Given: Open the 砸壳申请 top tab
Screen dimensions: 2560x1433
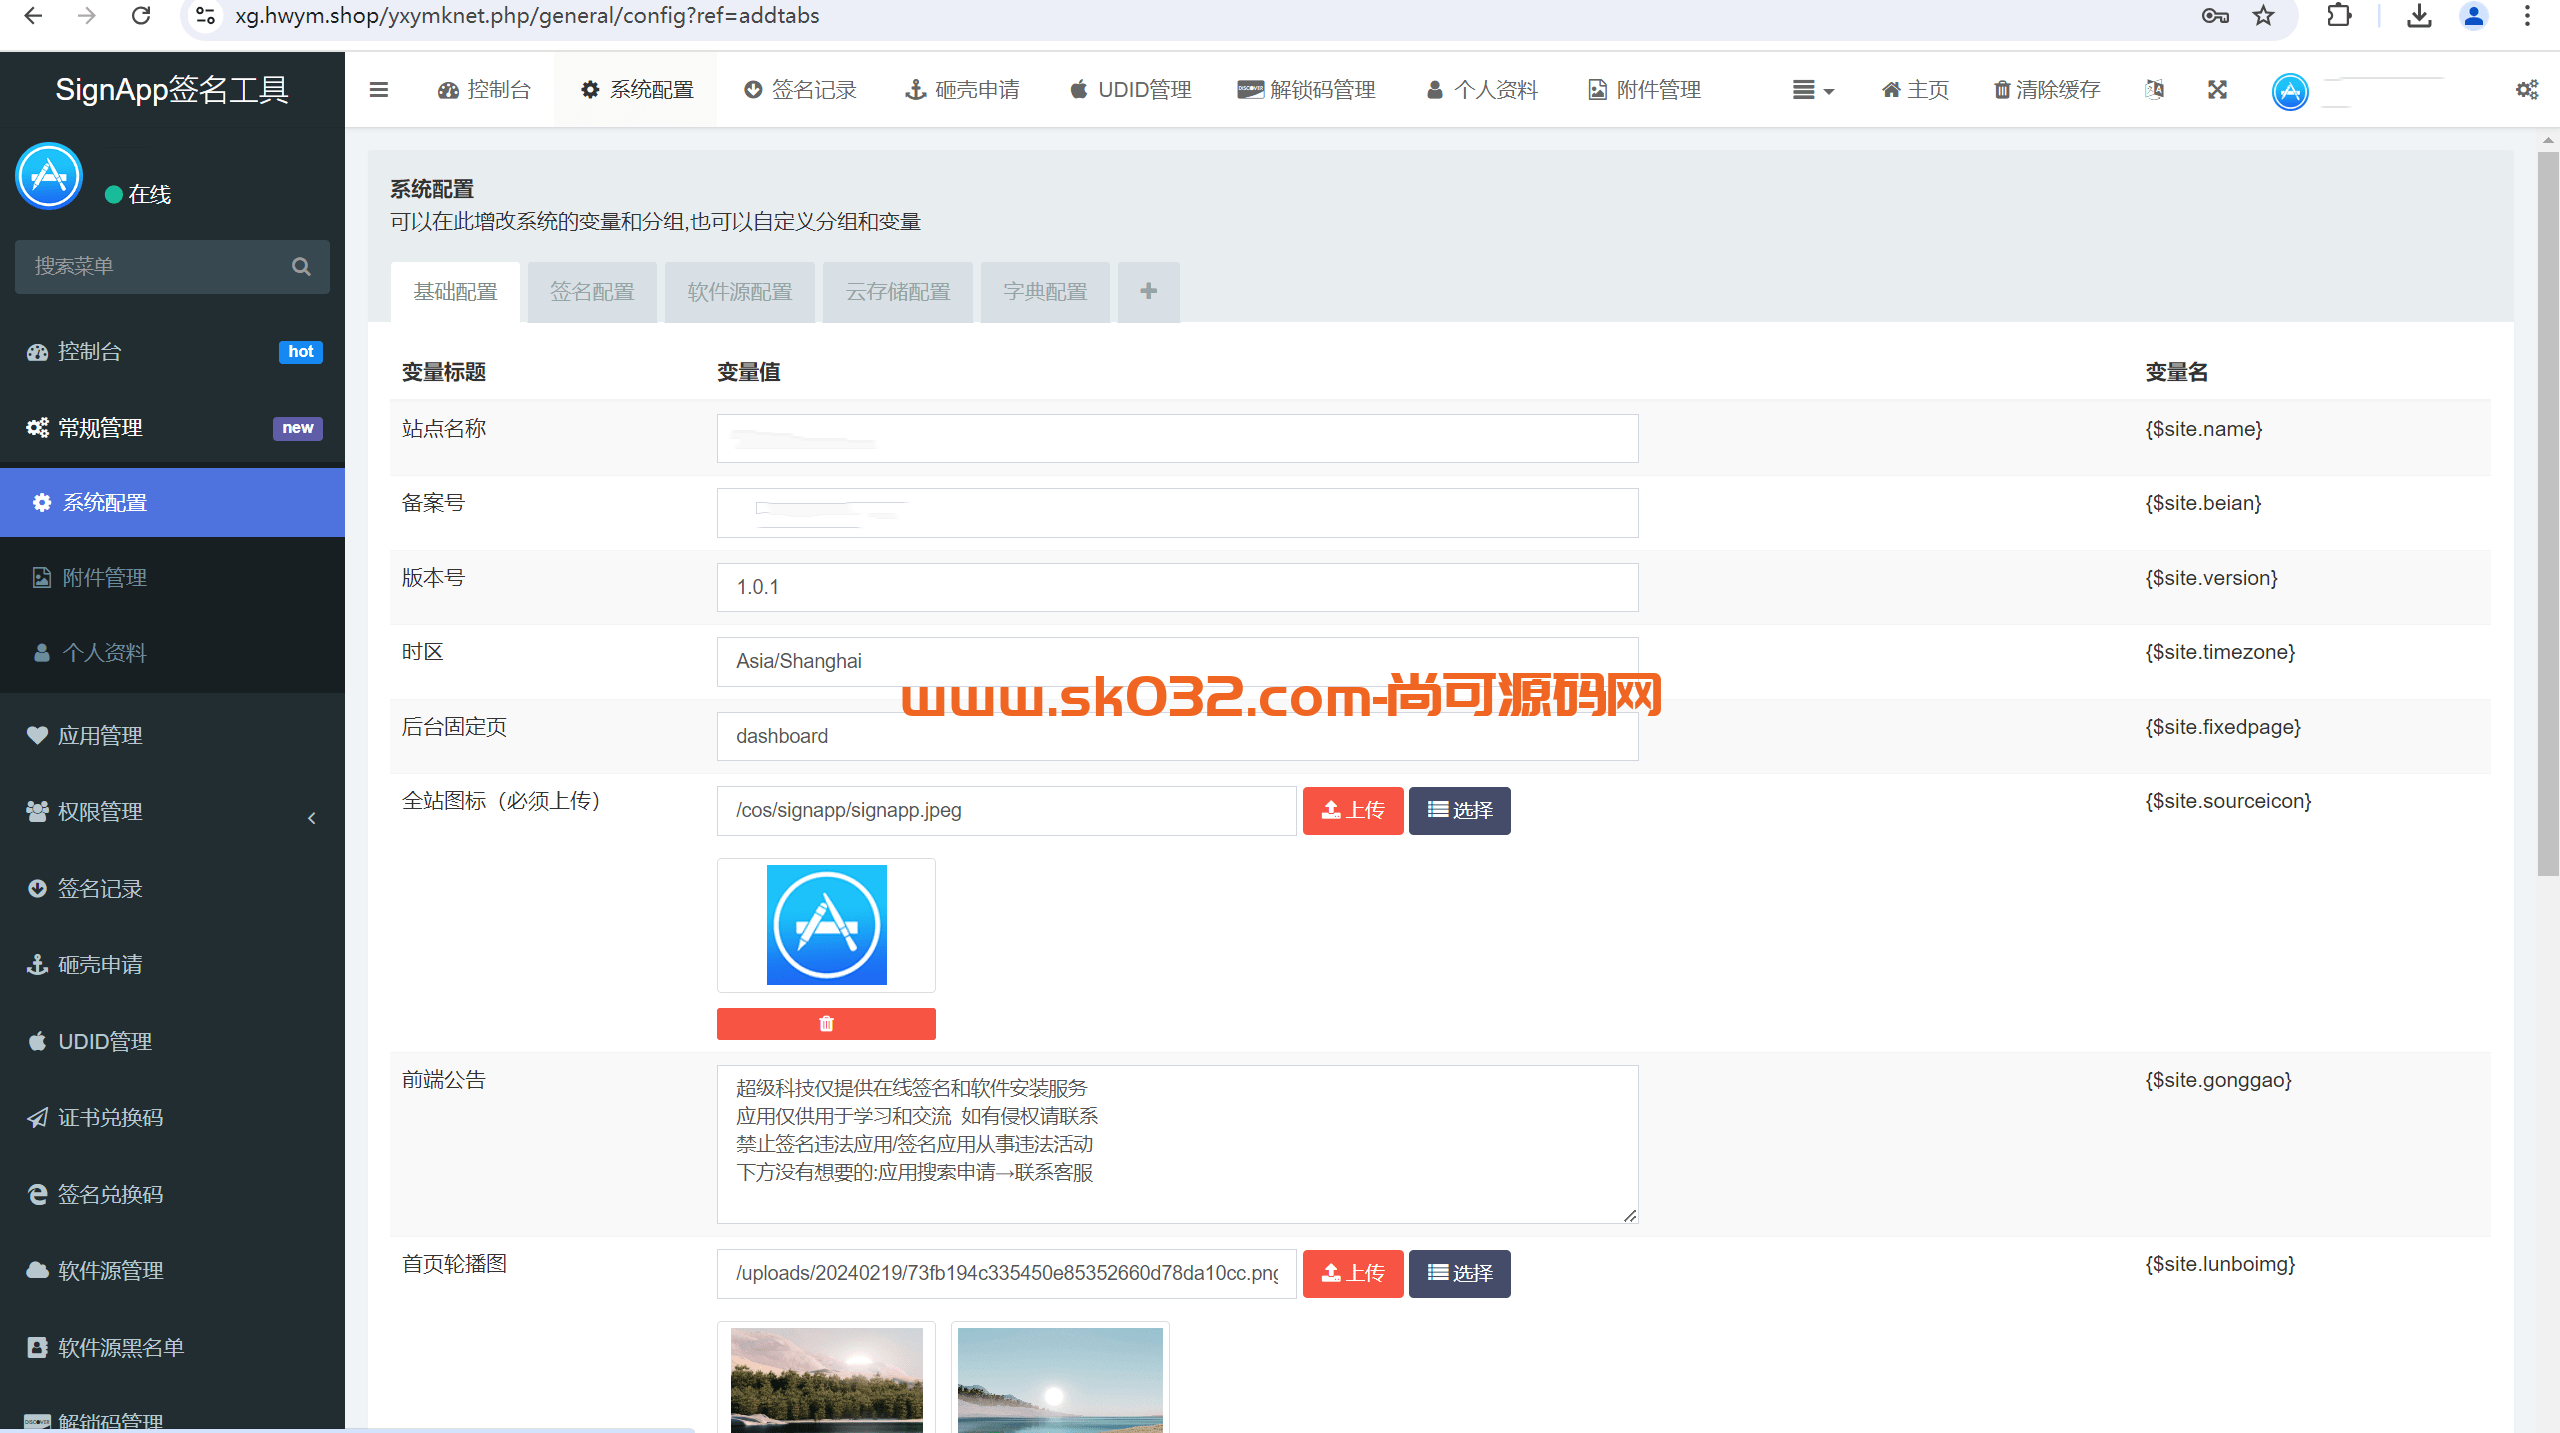Looking at the screenshot, I should coord(962,90).
